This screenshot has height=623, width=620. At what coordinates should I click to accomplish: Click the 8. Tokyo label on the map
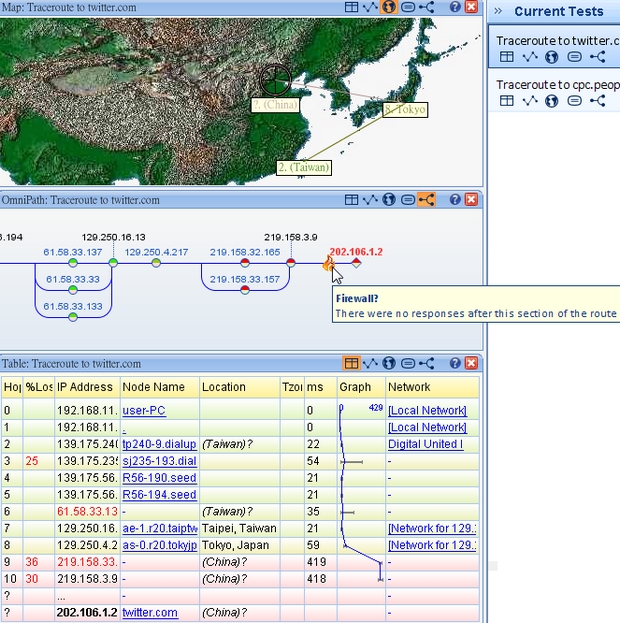405,110
